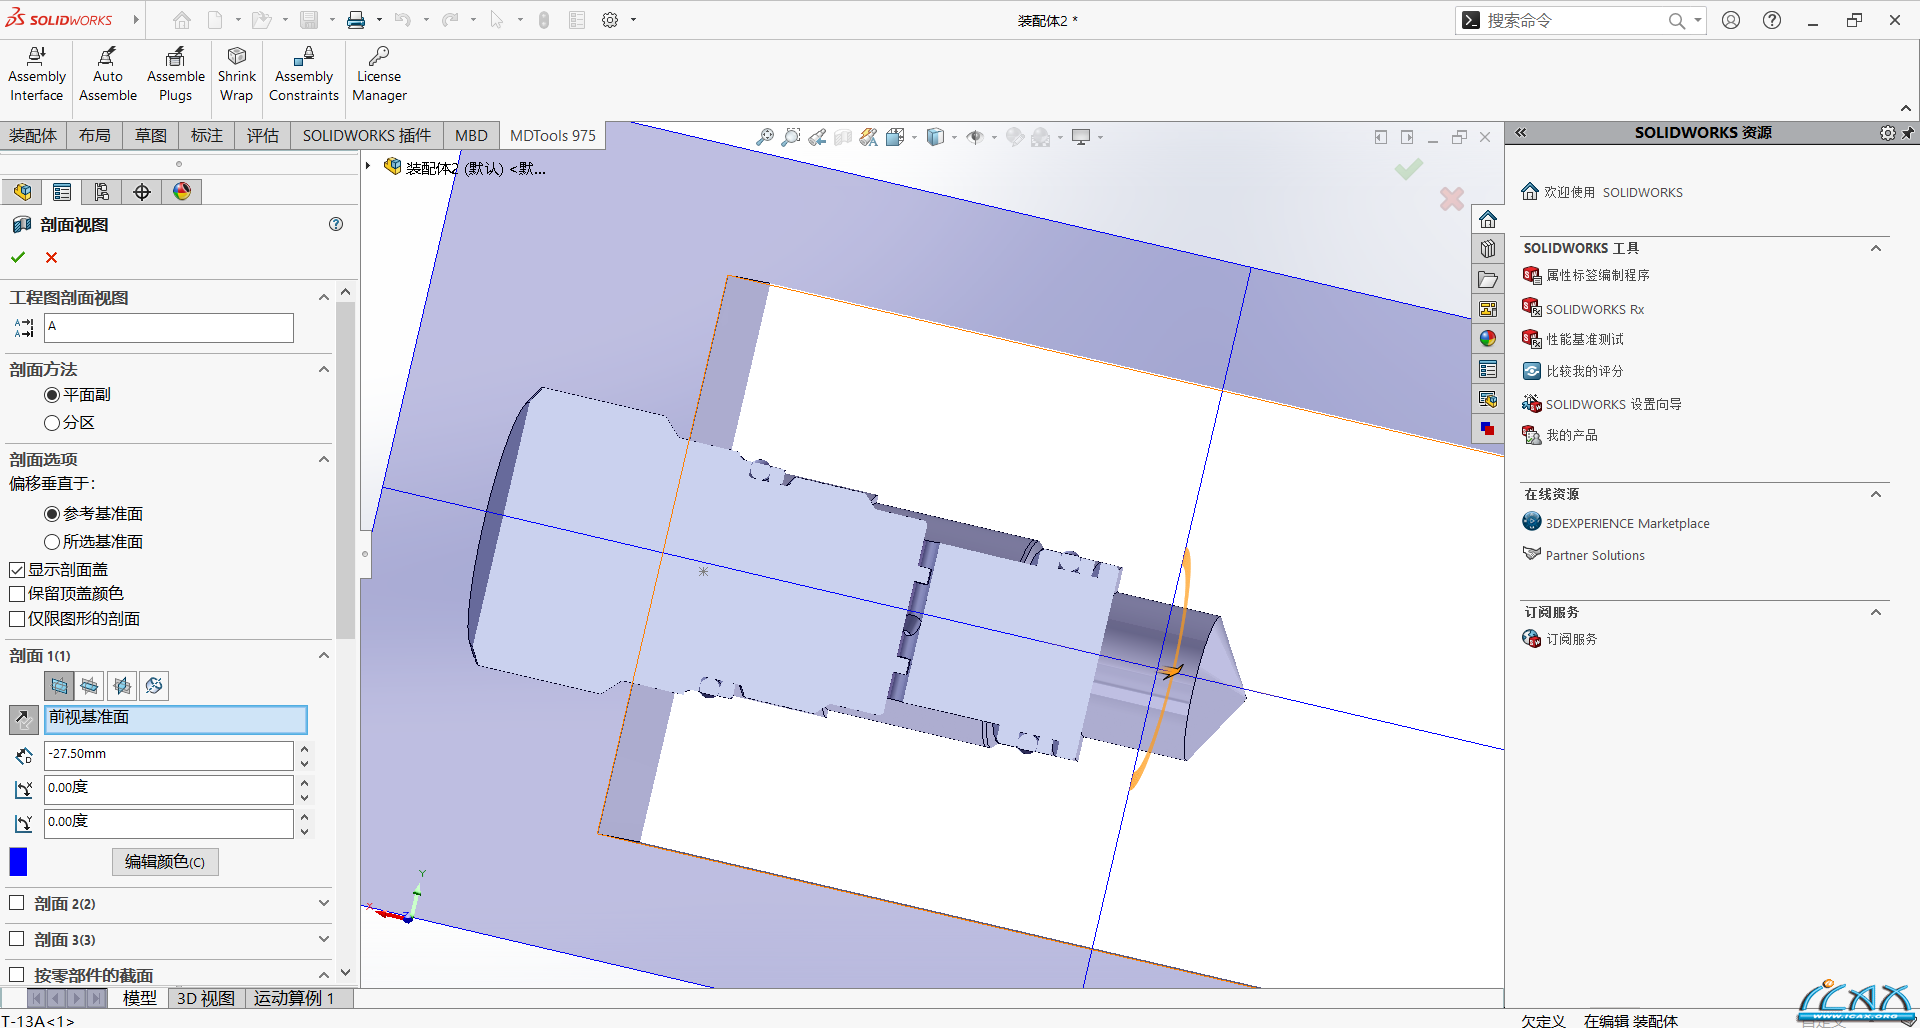Image resolution: width=1920 pixels, height=1028 pixels.
Task: Click the 编辑颜色(C) button
Action: pyautogui.click(x=165, y=862)
